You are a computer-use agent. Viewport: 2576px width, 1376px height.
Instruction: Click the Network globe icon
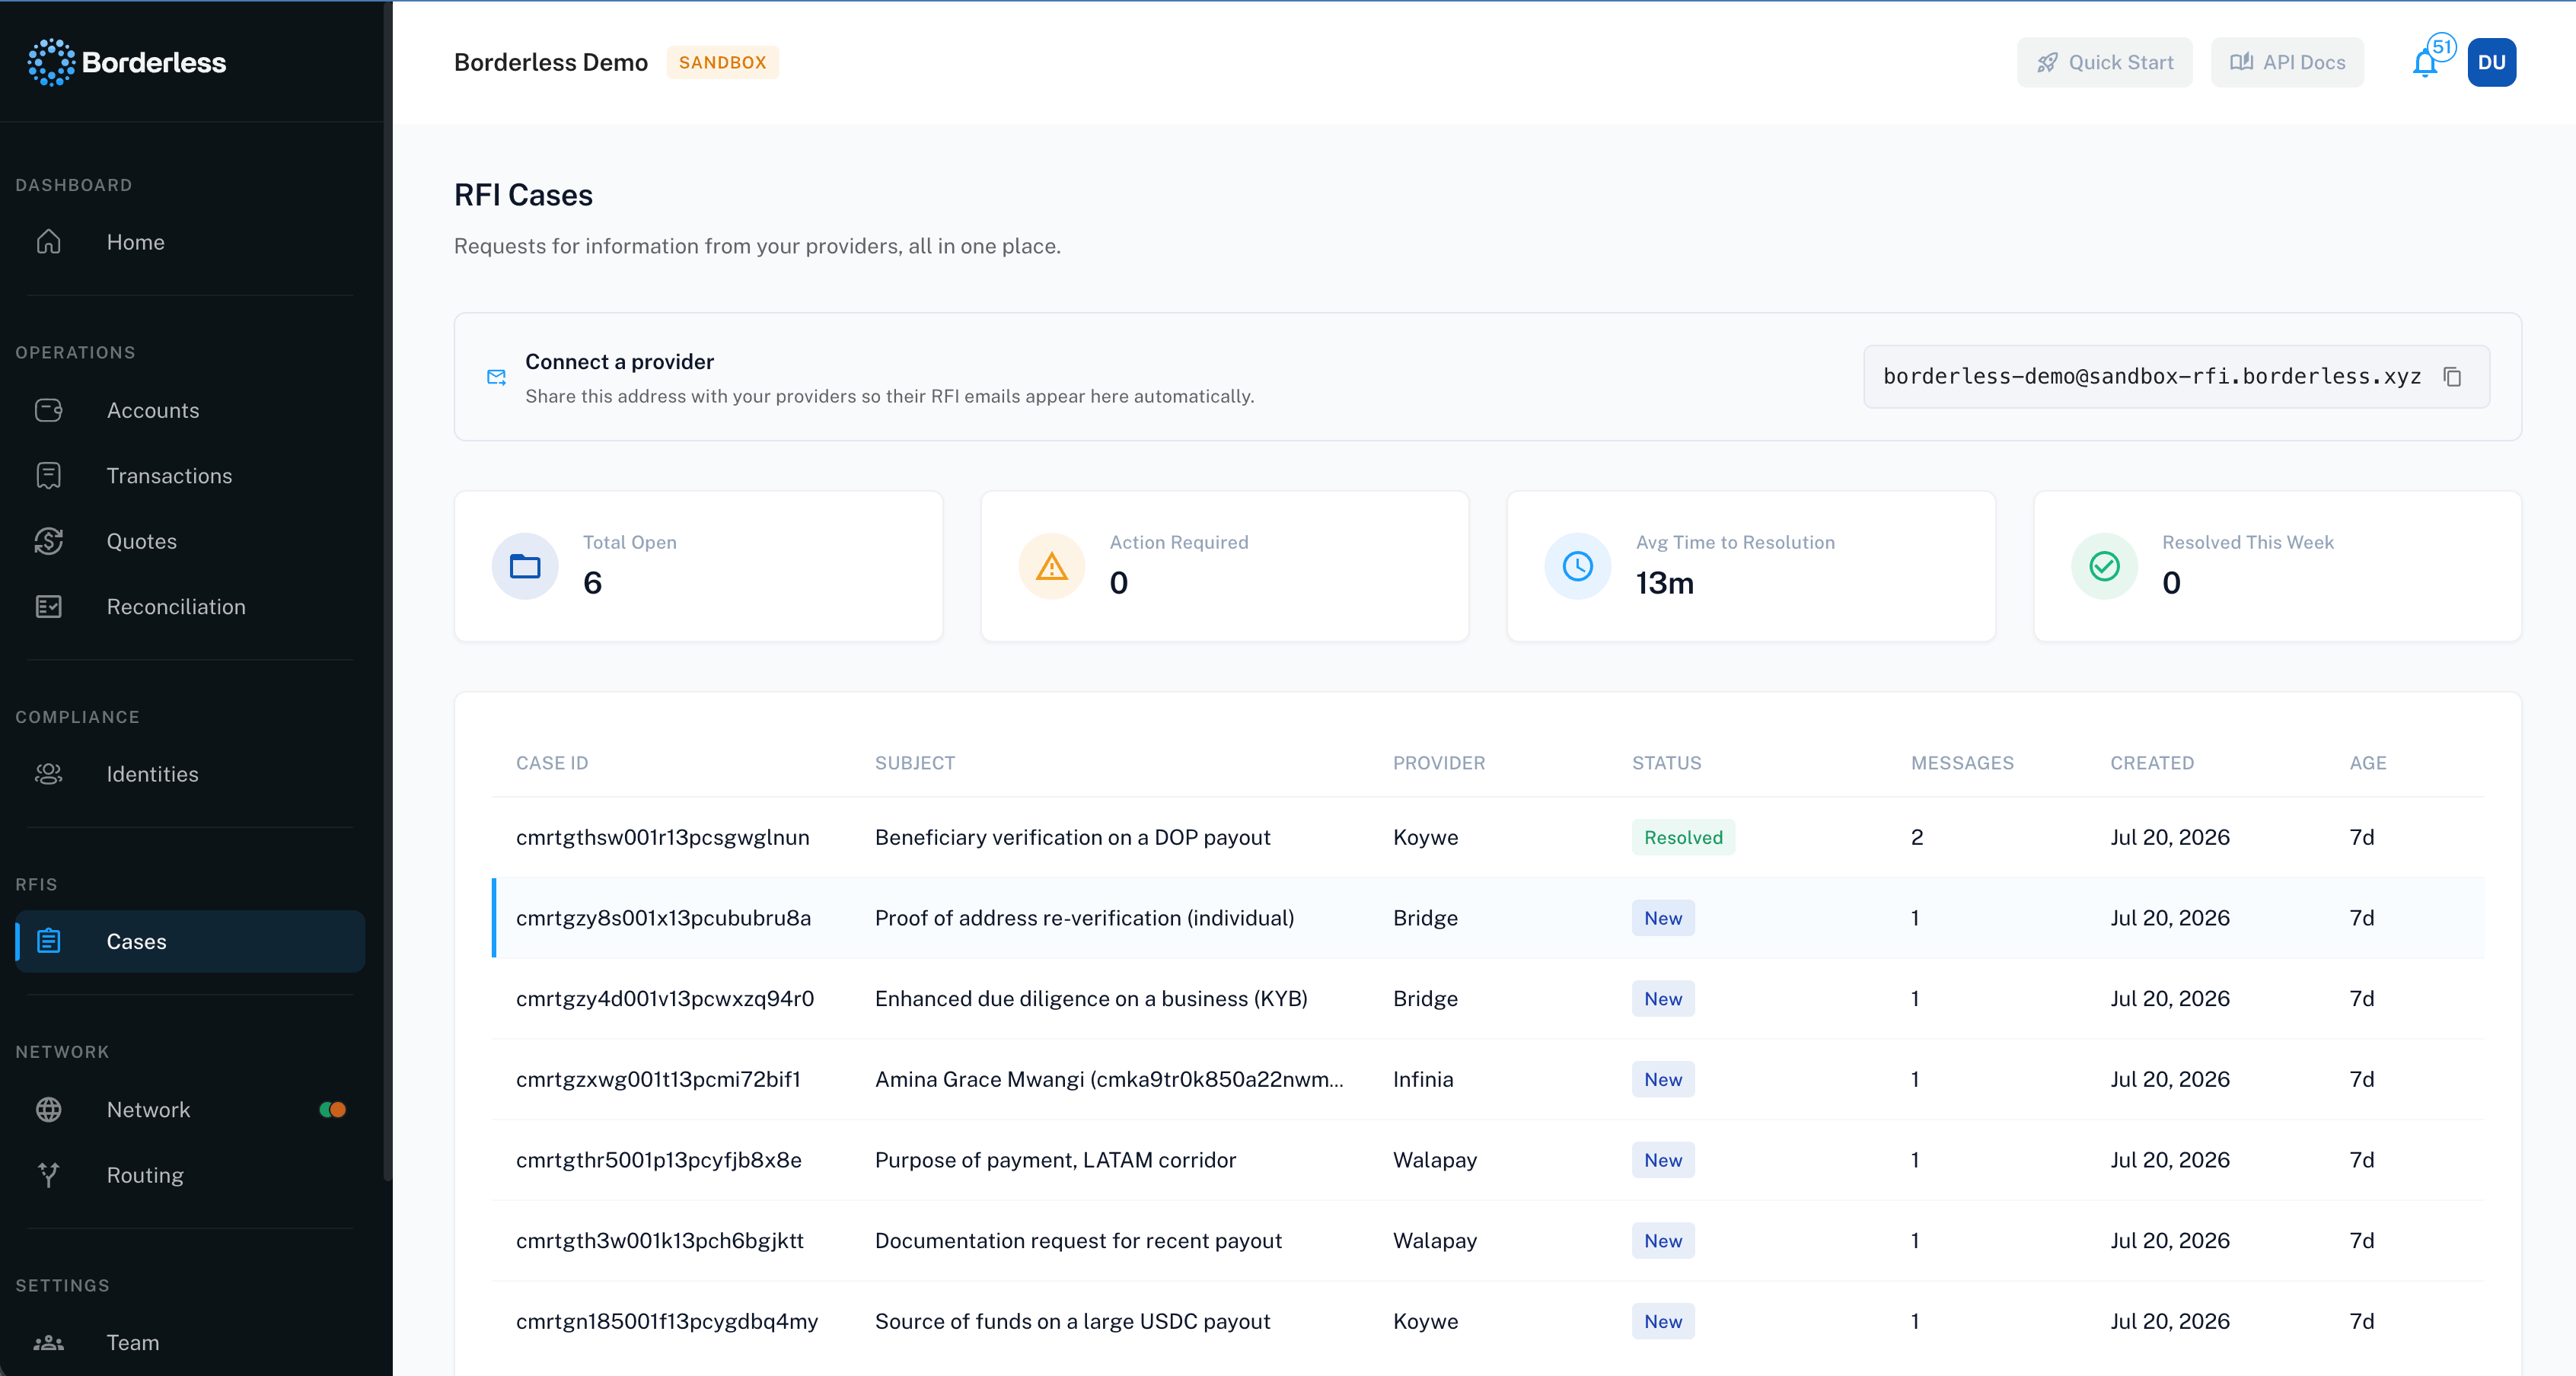(x=49, y=1109)
